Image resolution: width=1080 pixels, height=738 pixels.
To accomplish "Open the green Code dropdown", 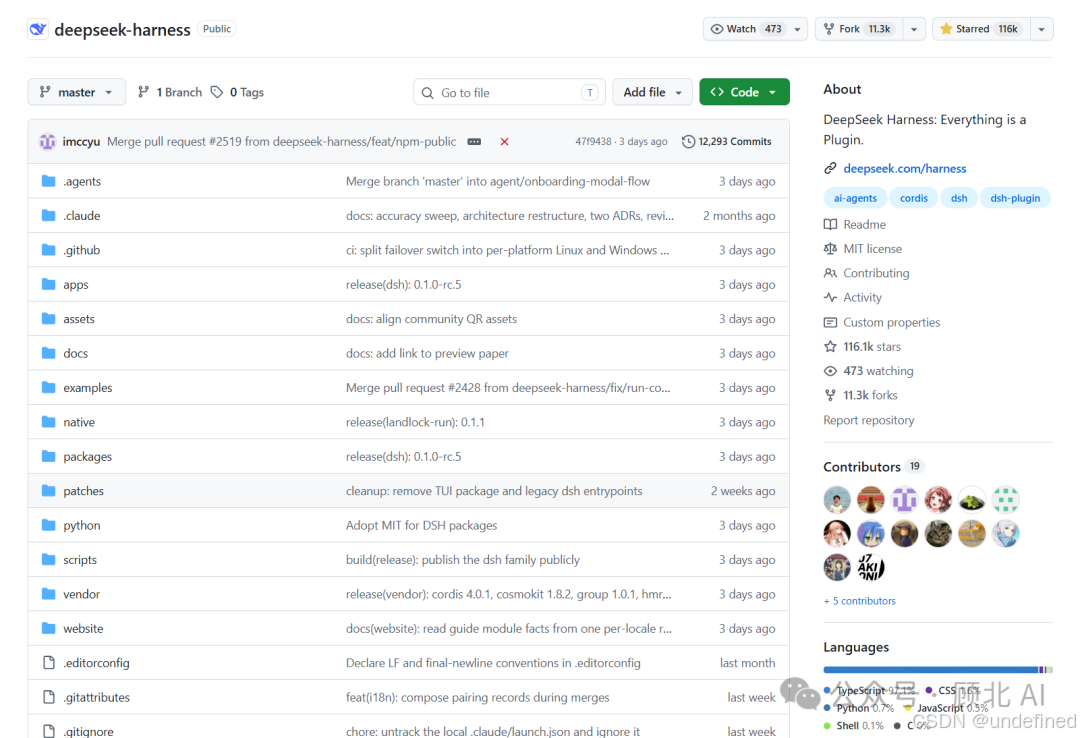I will (x=744, y=92).
